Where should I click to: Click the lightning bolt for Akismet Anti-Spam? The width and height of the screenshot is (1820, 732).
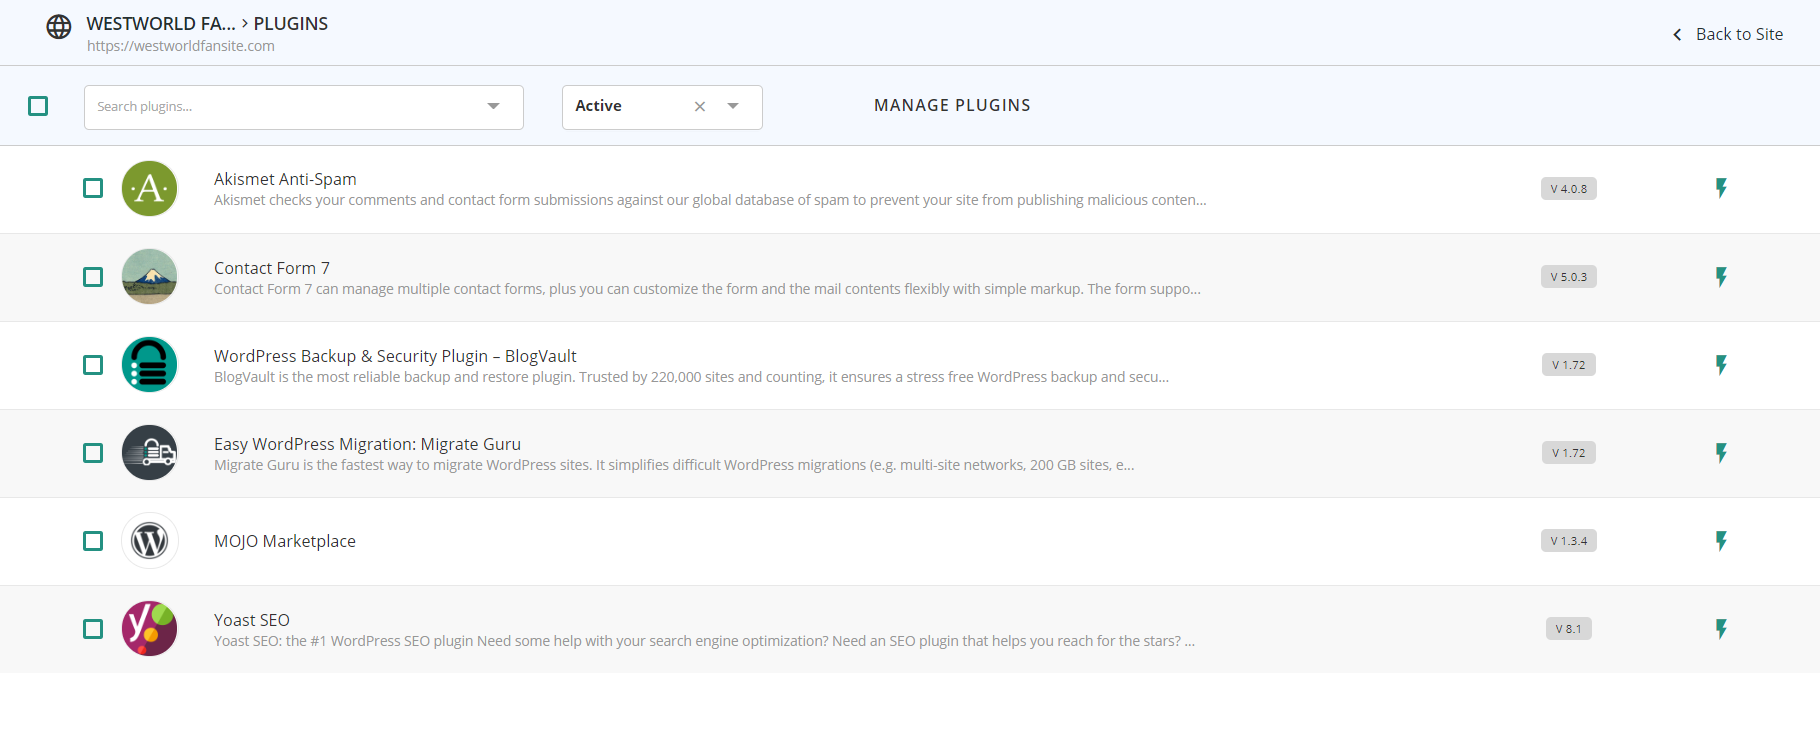tap(1721, 188)
